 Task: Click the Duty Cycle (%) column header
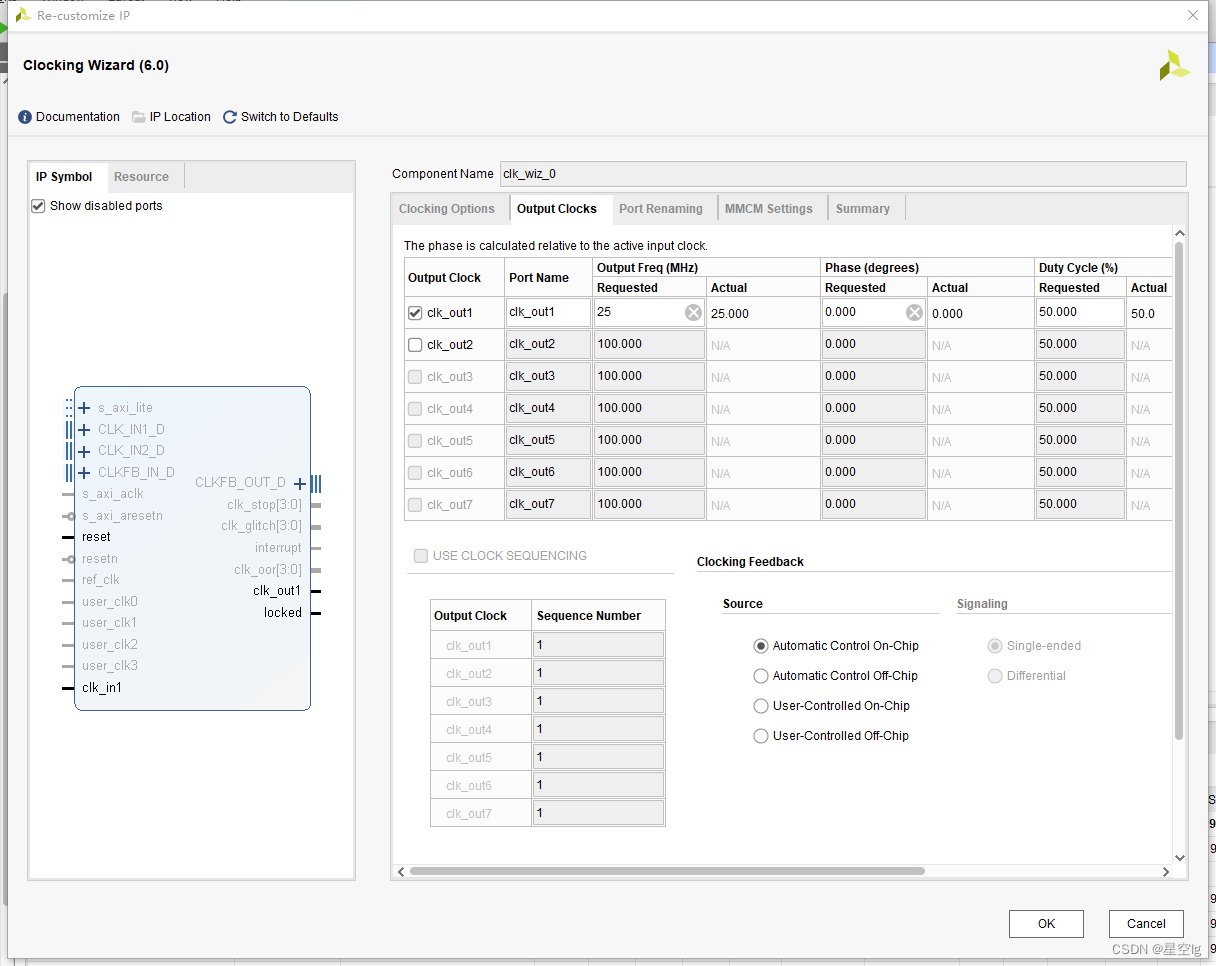[1078, 268]
